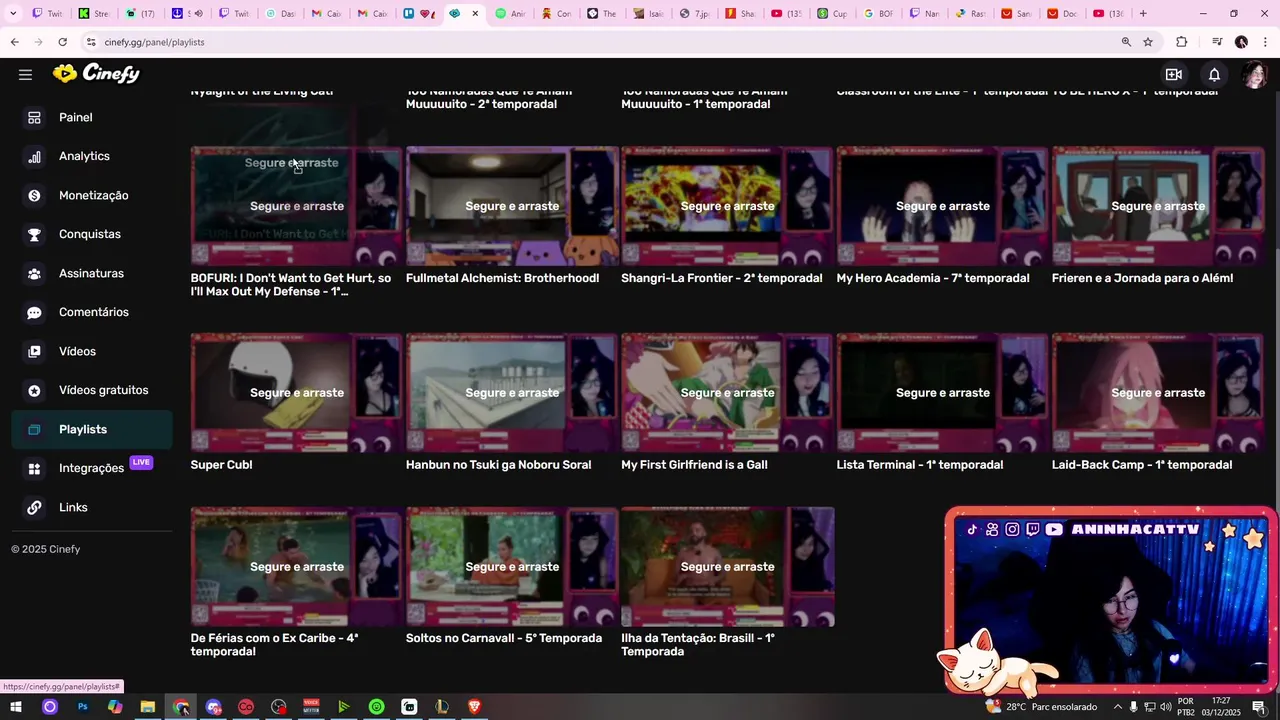Open File Explorer from the taskbar

pos(148,707)
